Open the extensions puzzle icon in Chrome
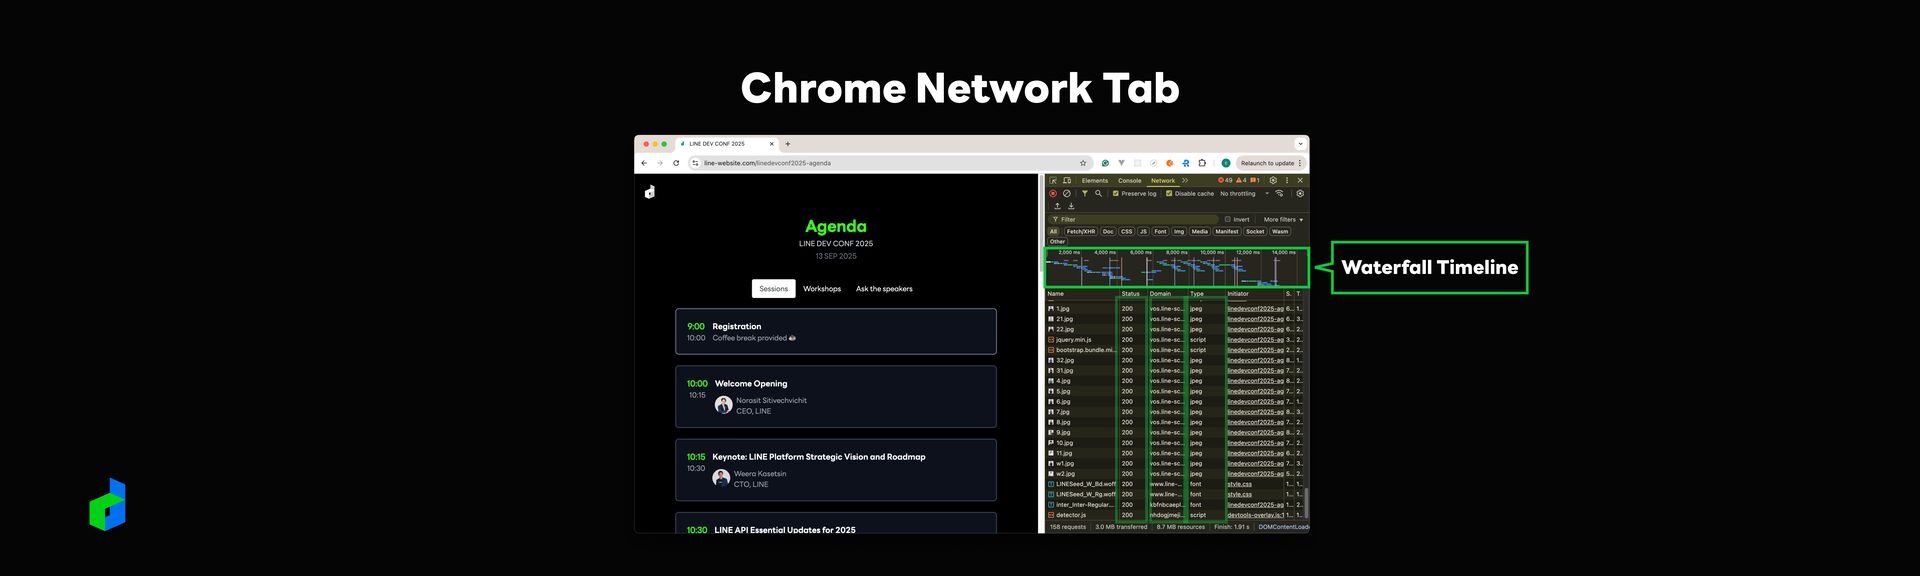 (x=1202, y=163)
